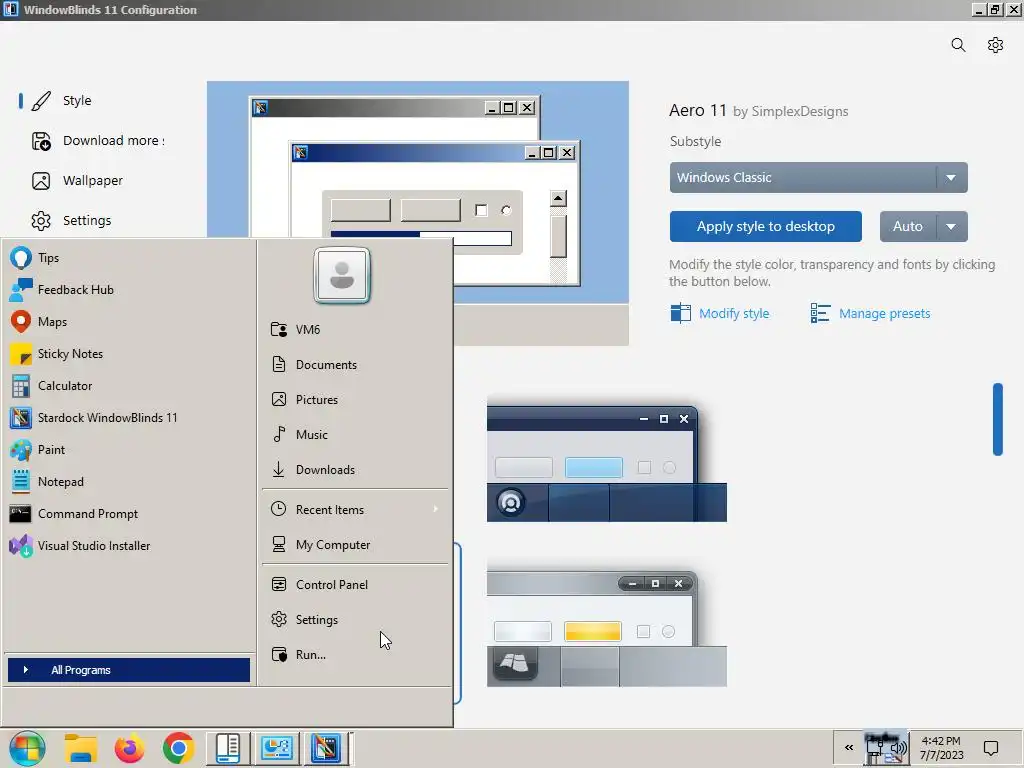Open Download more styles icon
The width and height of the screenshot is (1024, 768).
click(x=41, y=140)
